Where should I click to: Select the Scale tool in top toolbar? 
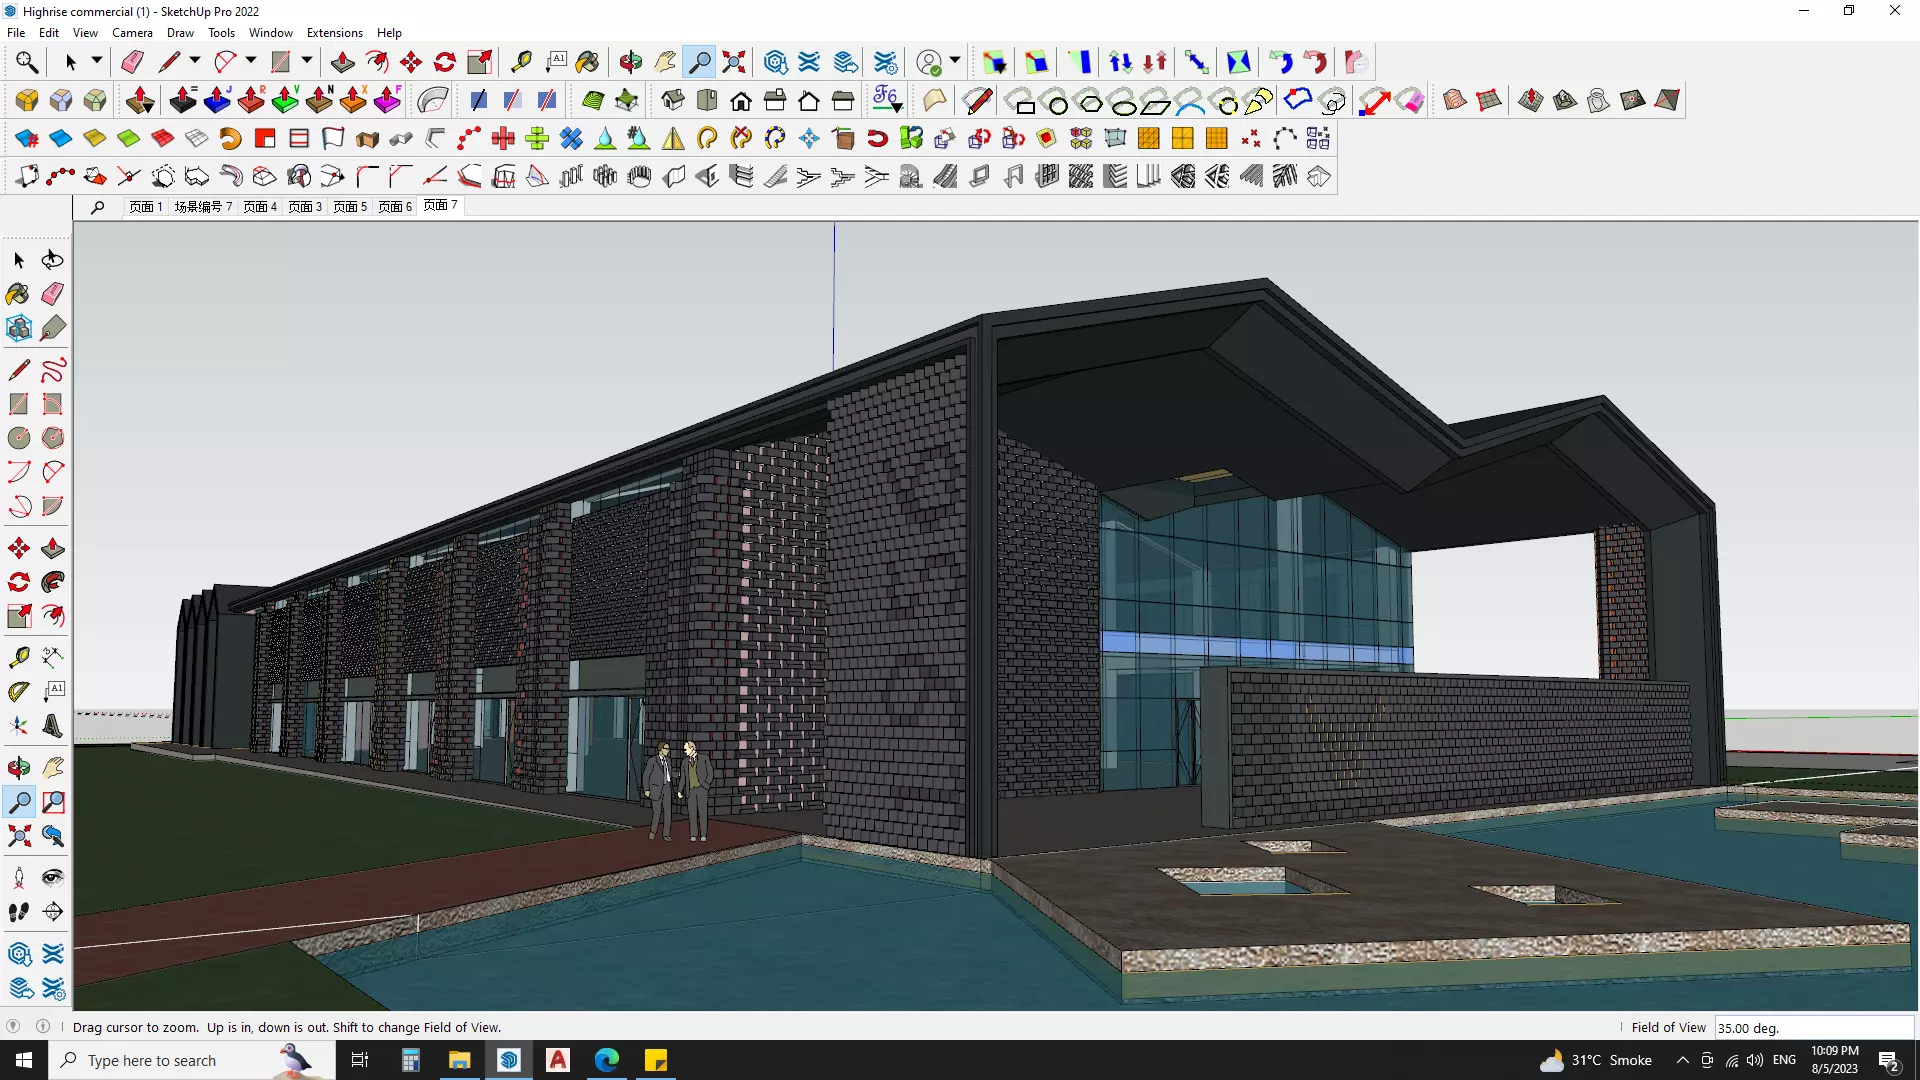pyautogui.click(x=479, y=62)
